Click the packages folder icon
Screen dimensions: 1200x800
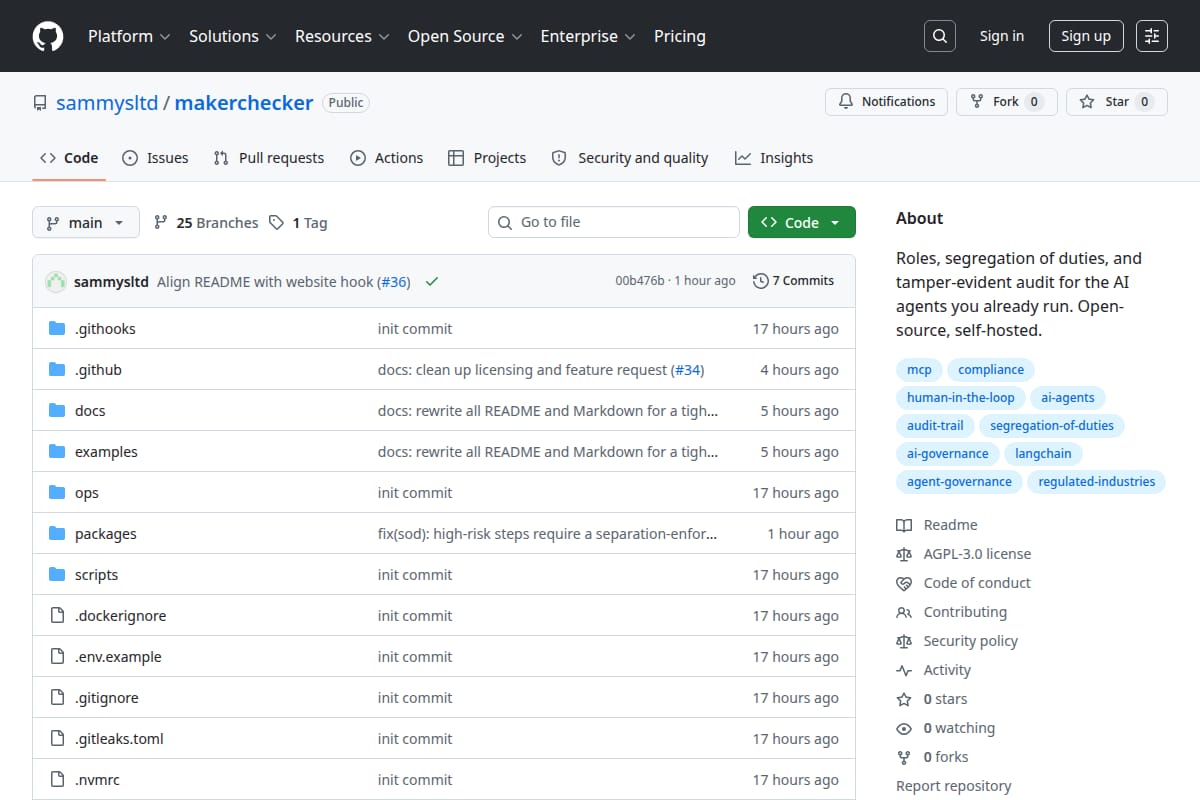tap(57, 534)
